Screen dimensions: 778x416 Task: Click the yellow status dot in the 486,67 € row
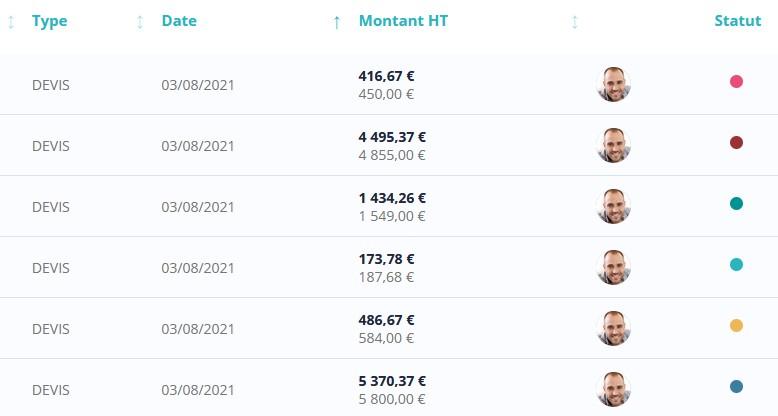coord(736,326)
